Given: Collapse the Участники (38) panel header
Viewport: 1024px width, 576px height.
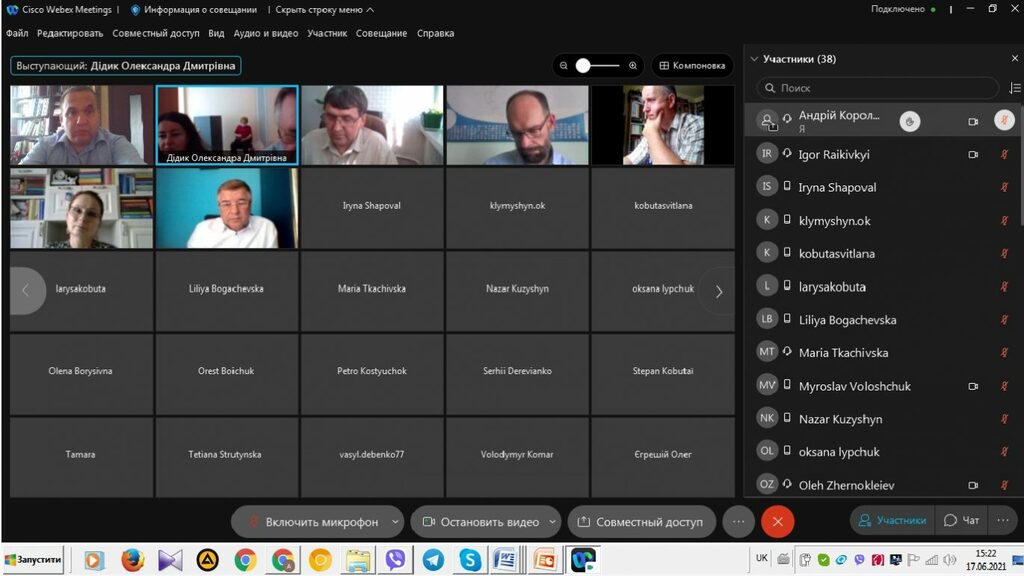Looking at the screenshot, I should (x=754, y=59).
